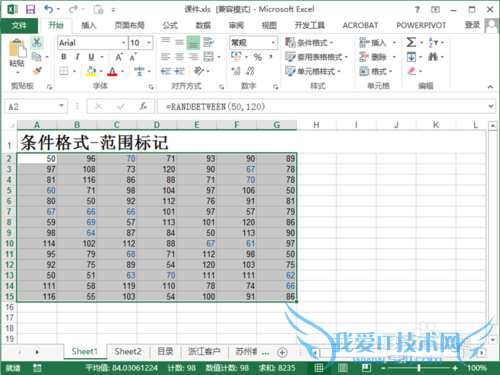The height and width of the screenshot is (375, 500).
Task: Select the Sheet2 tab
Action: (128, 352)
